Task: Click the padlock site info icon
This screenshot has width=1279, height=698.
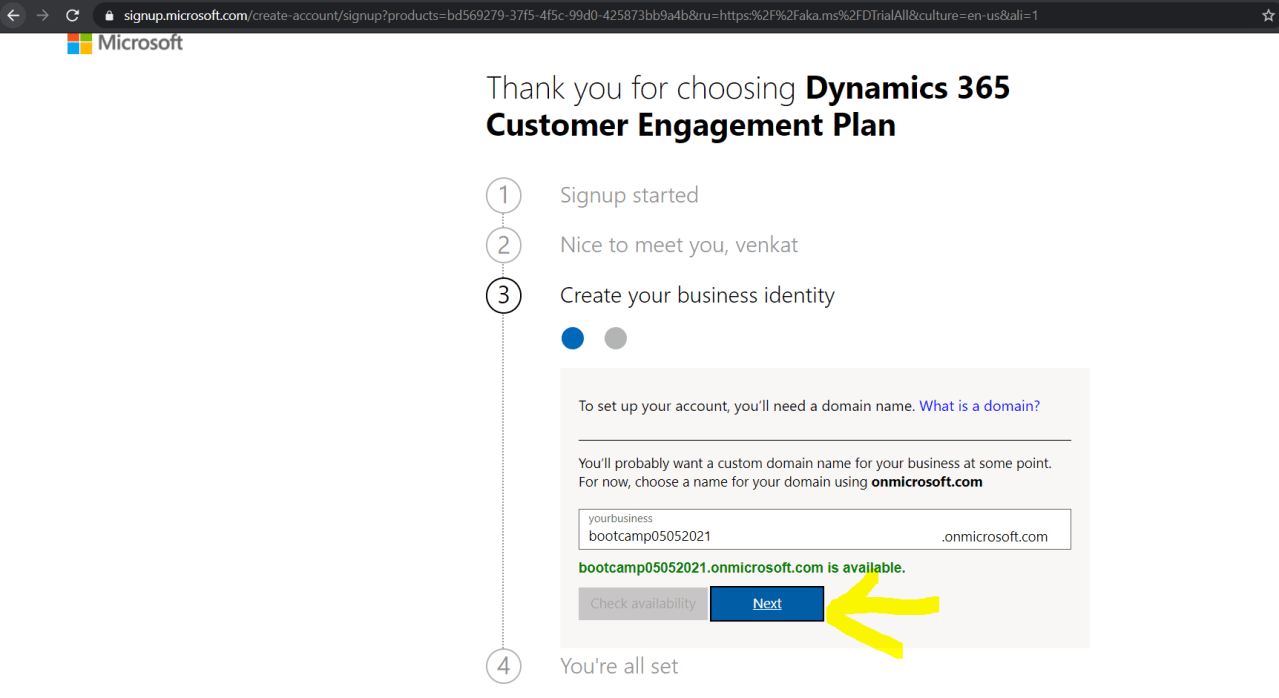Action: click(110, 16)
